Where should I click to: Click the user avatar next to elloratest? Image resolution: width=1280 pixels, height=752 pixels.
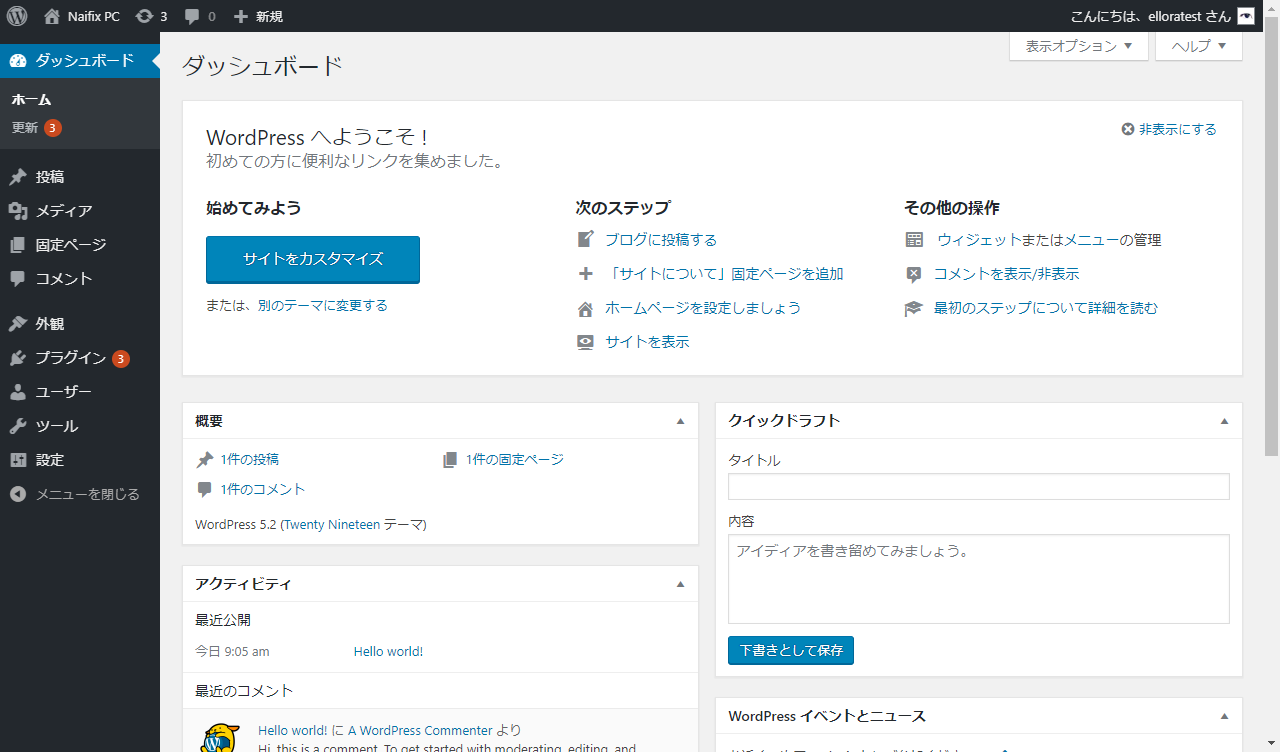pyautogui.click(x=1245, y=16)
